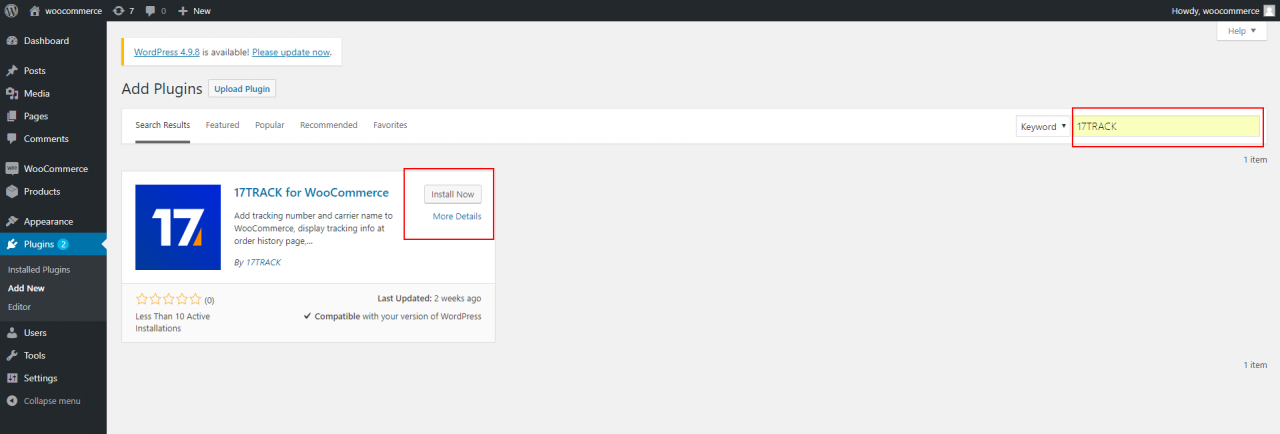The image size is (1280, 434).
Task: Open the comments bubble in admin bar
Action: [x=155, y=10]
